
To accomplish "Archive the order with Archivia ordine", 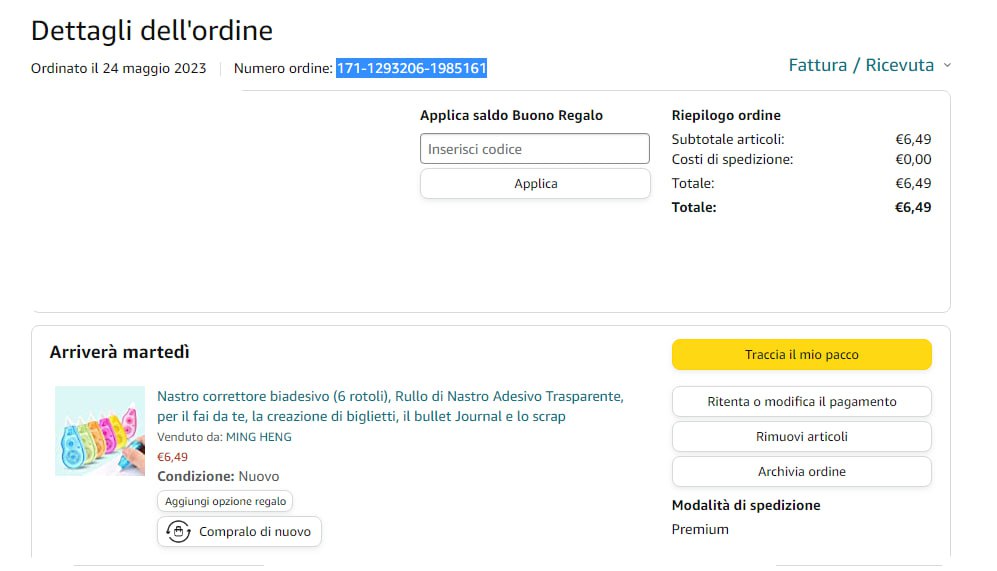I will 801,472.
